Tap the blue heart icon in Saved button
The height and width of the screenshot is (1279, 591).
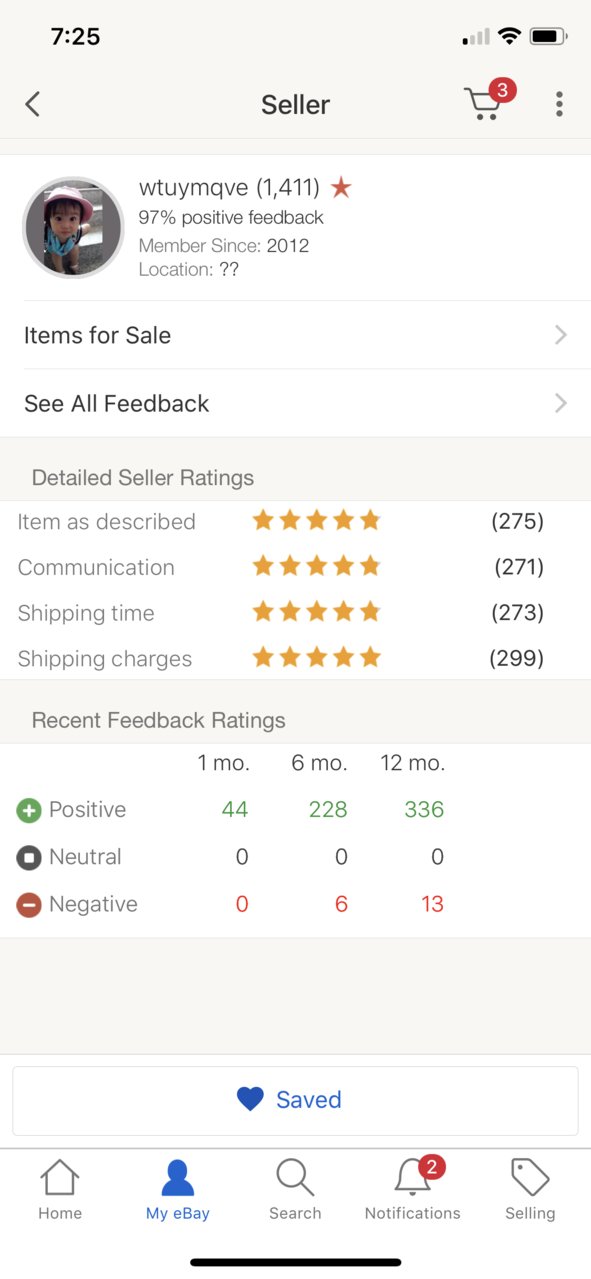pyautogui.click(x=250, y=1100)
